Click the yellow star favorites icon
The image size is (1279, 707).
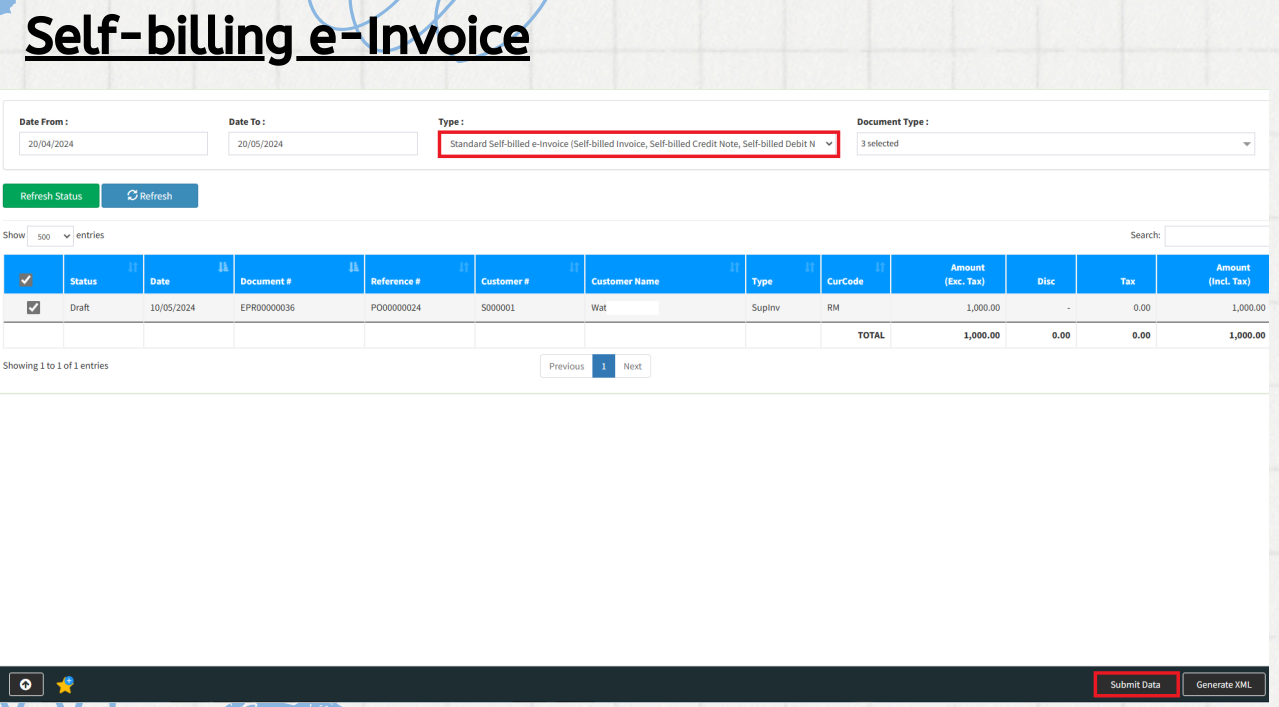[65, 685]
